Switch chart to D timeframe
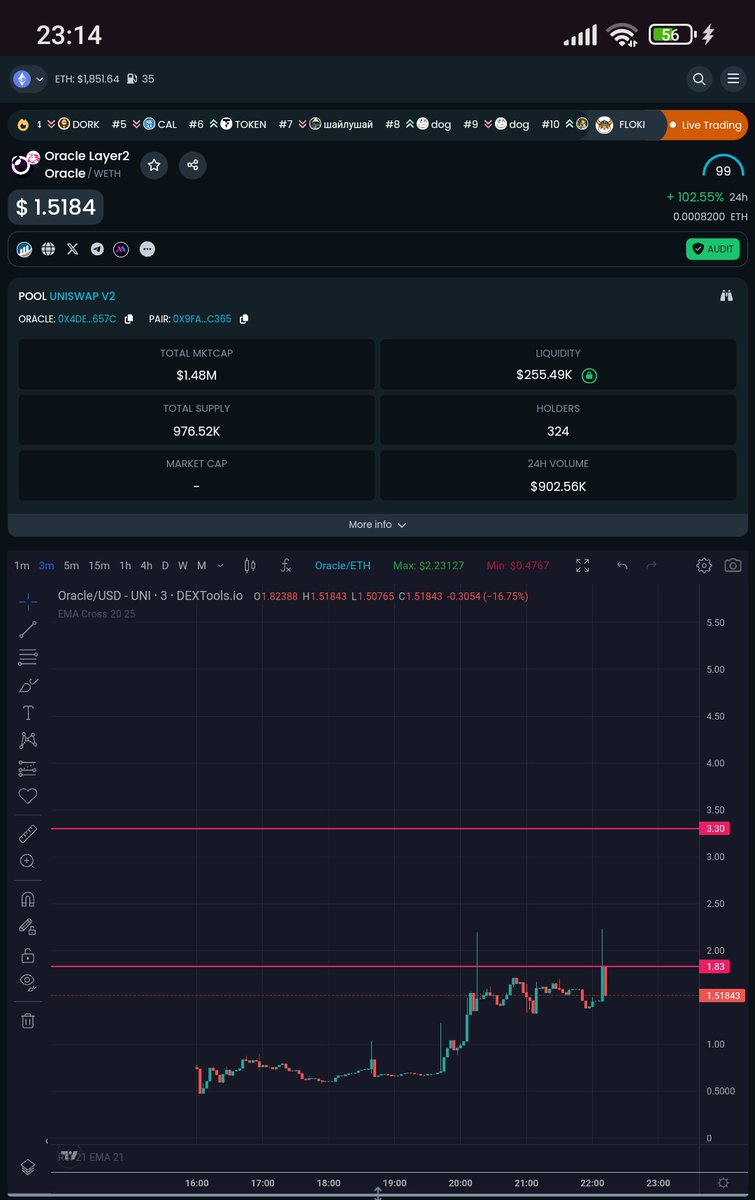This screenshot has width=755, height=1200. [x=165, y=566]
